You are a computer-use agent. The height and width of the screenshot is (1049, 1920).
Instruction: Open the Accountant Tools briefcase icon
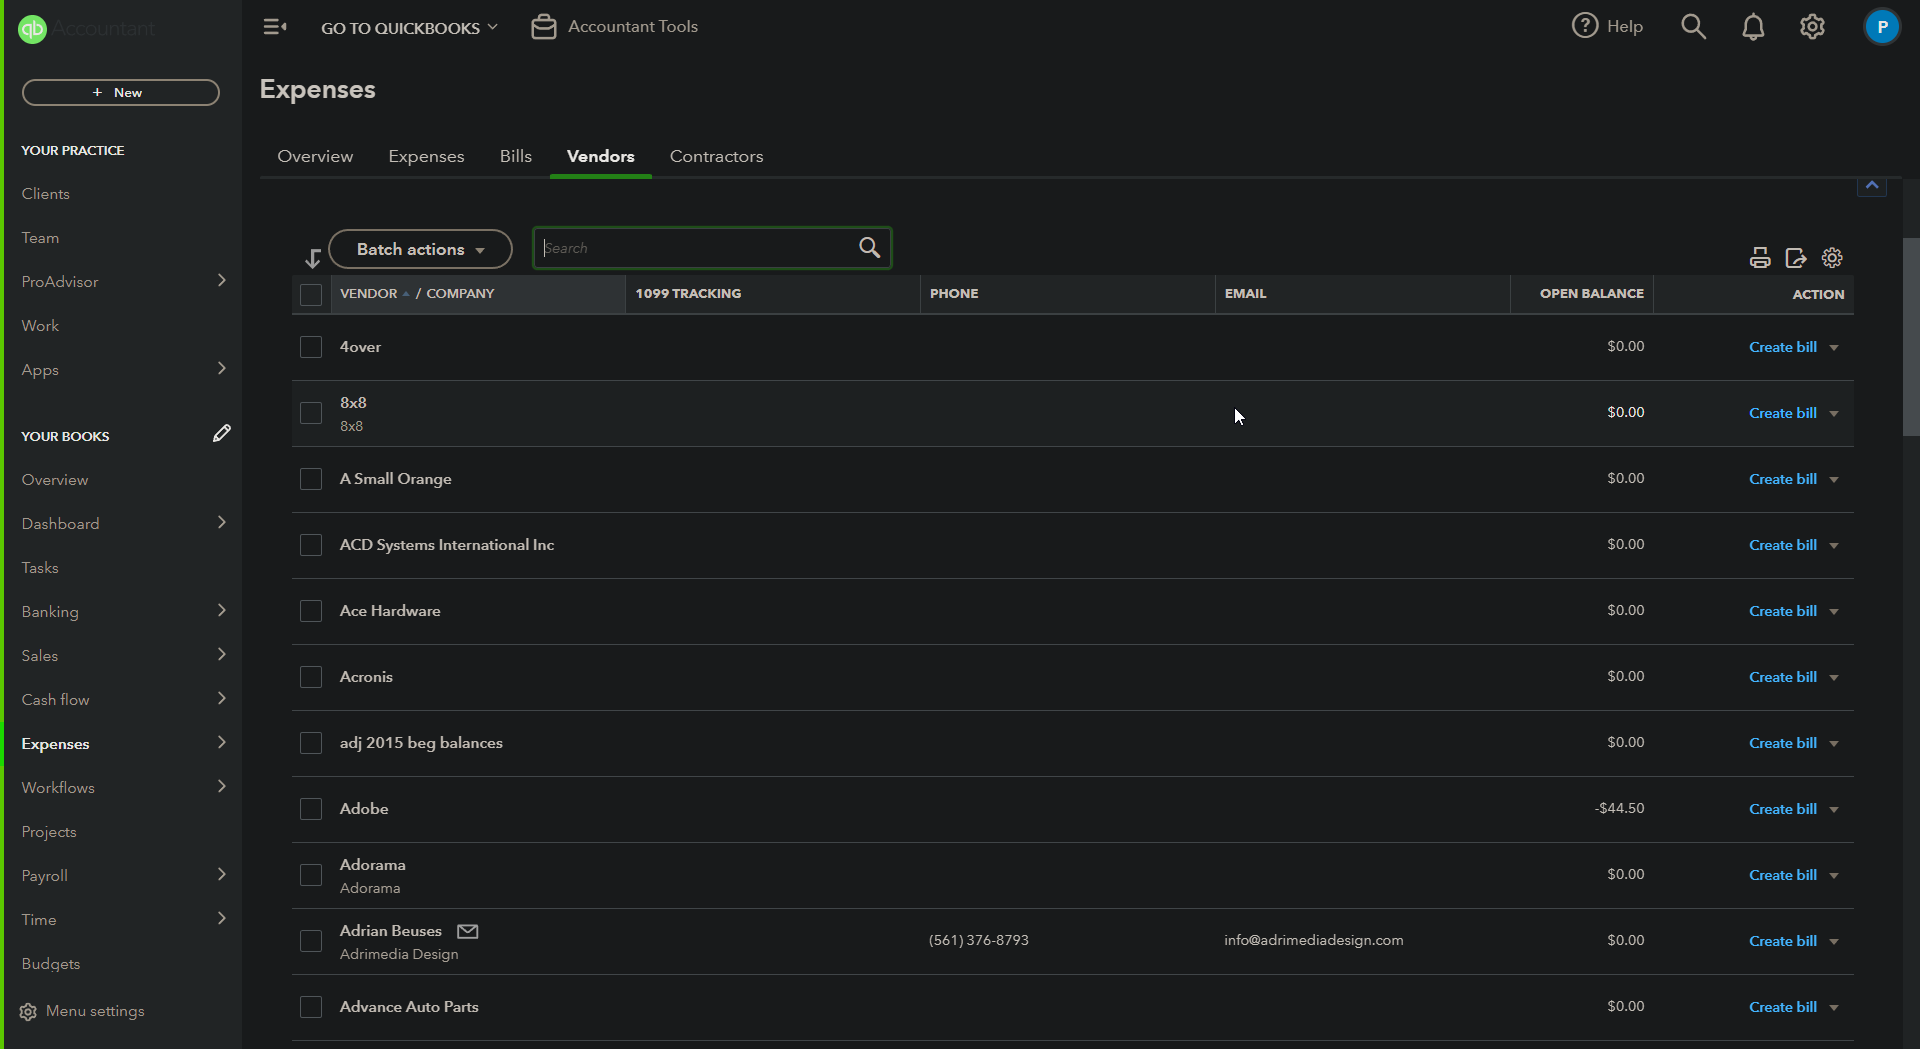point(544,27)
